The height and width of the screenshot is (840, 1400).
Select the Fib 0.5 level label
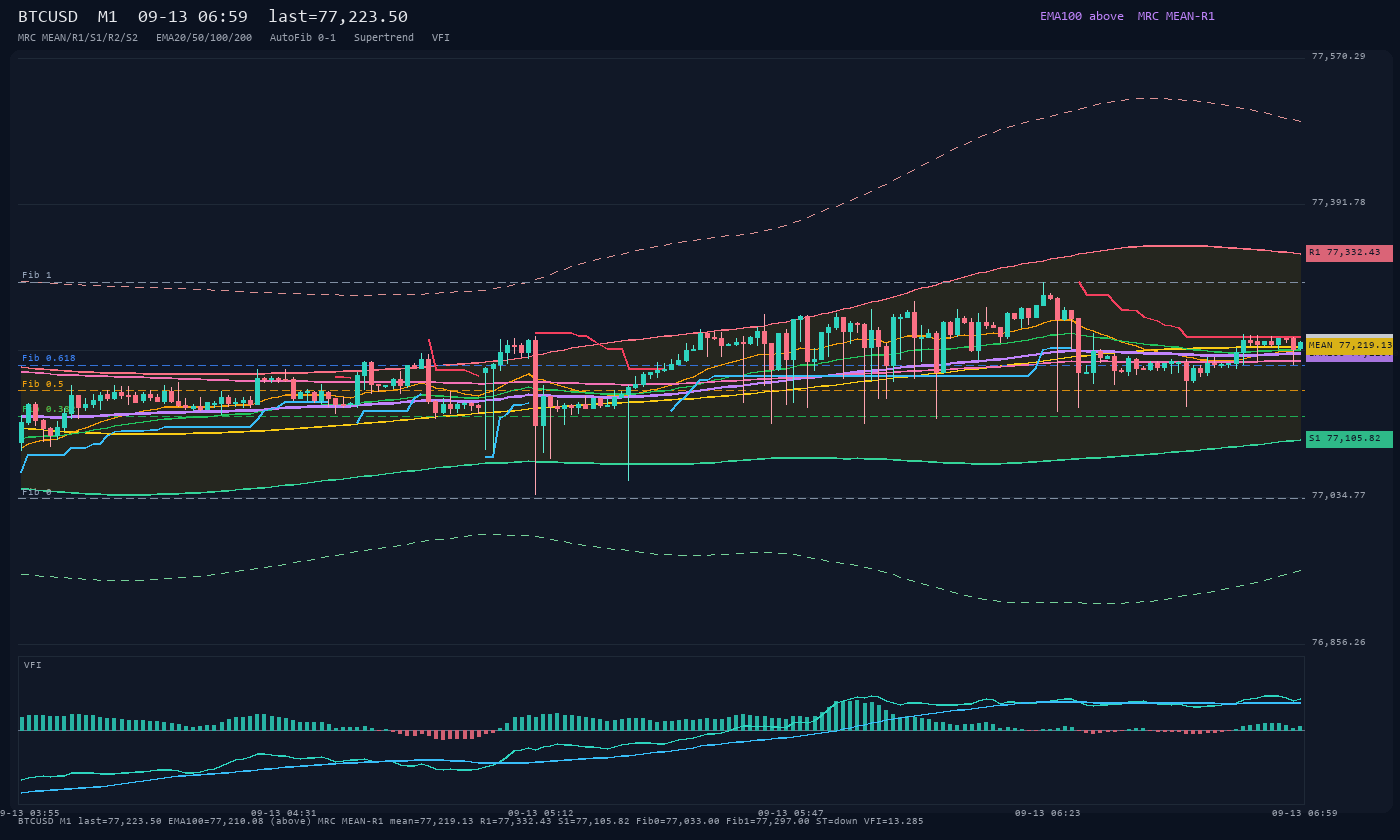coord(43,384)
